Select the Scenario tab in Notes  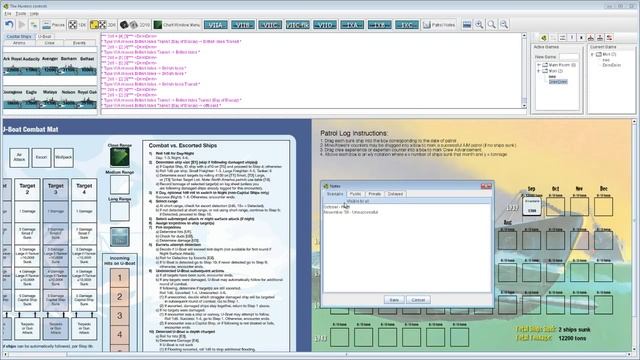335,194
